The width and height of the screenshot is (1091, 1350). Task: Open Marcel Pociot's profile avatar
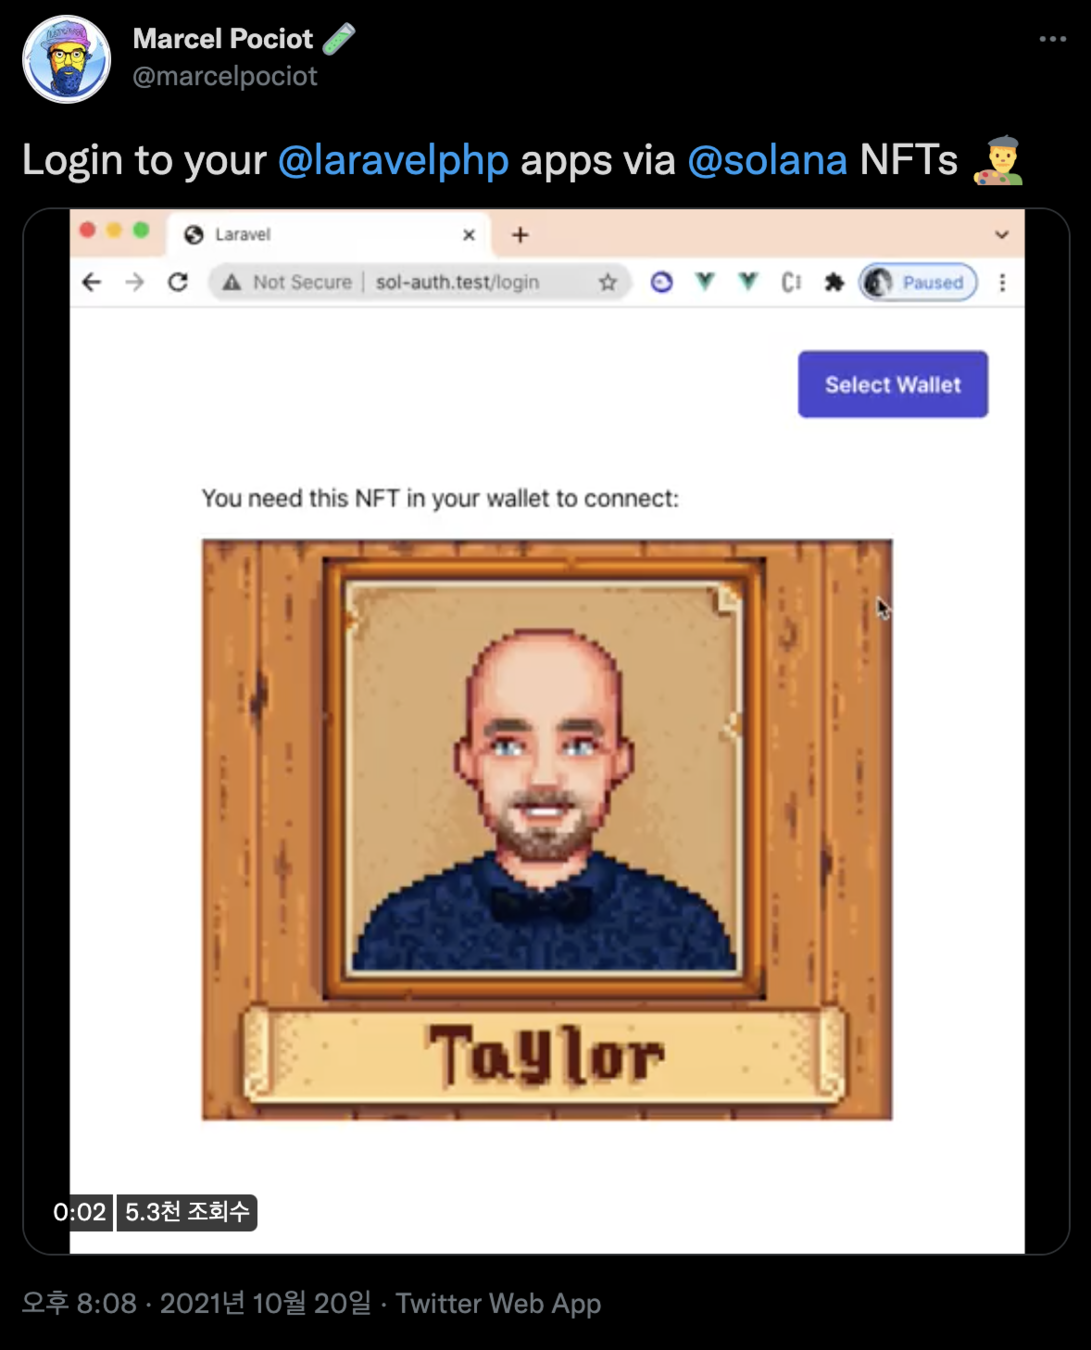67,59
